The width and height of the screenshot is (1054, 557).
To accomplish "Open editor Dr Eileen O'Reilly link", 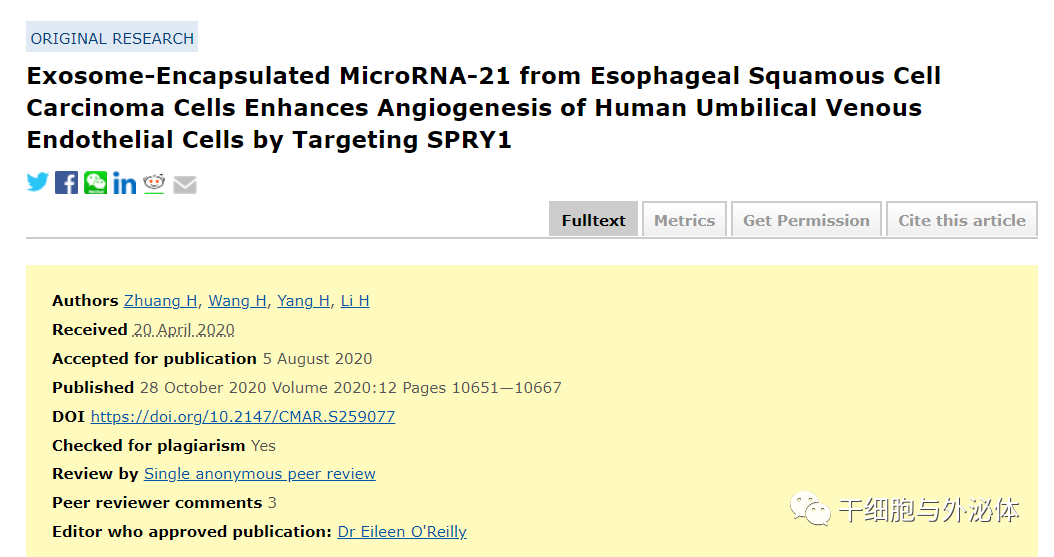I will pyautogui.click(x=402, y=531).
